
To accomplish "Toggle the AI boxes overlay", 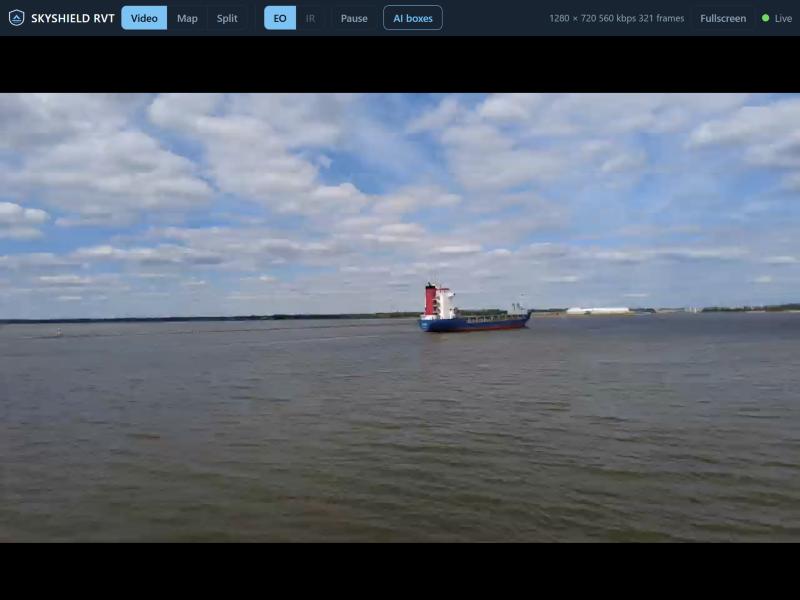I will (x=413, y=18).
